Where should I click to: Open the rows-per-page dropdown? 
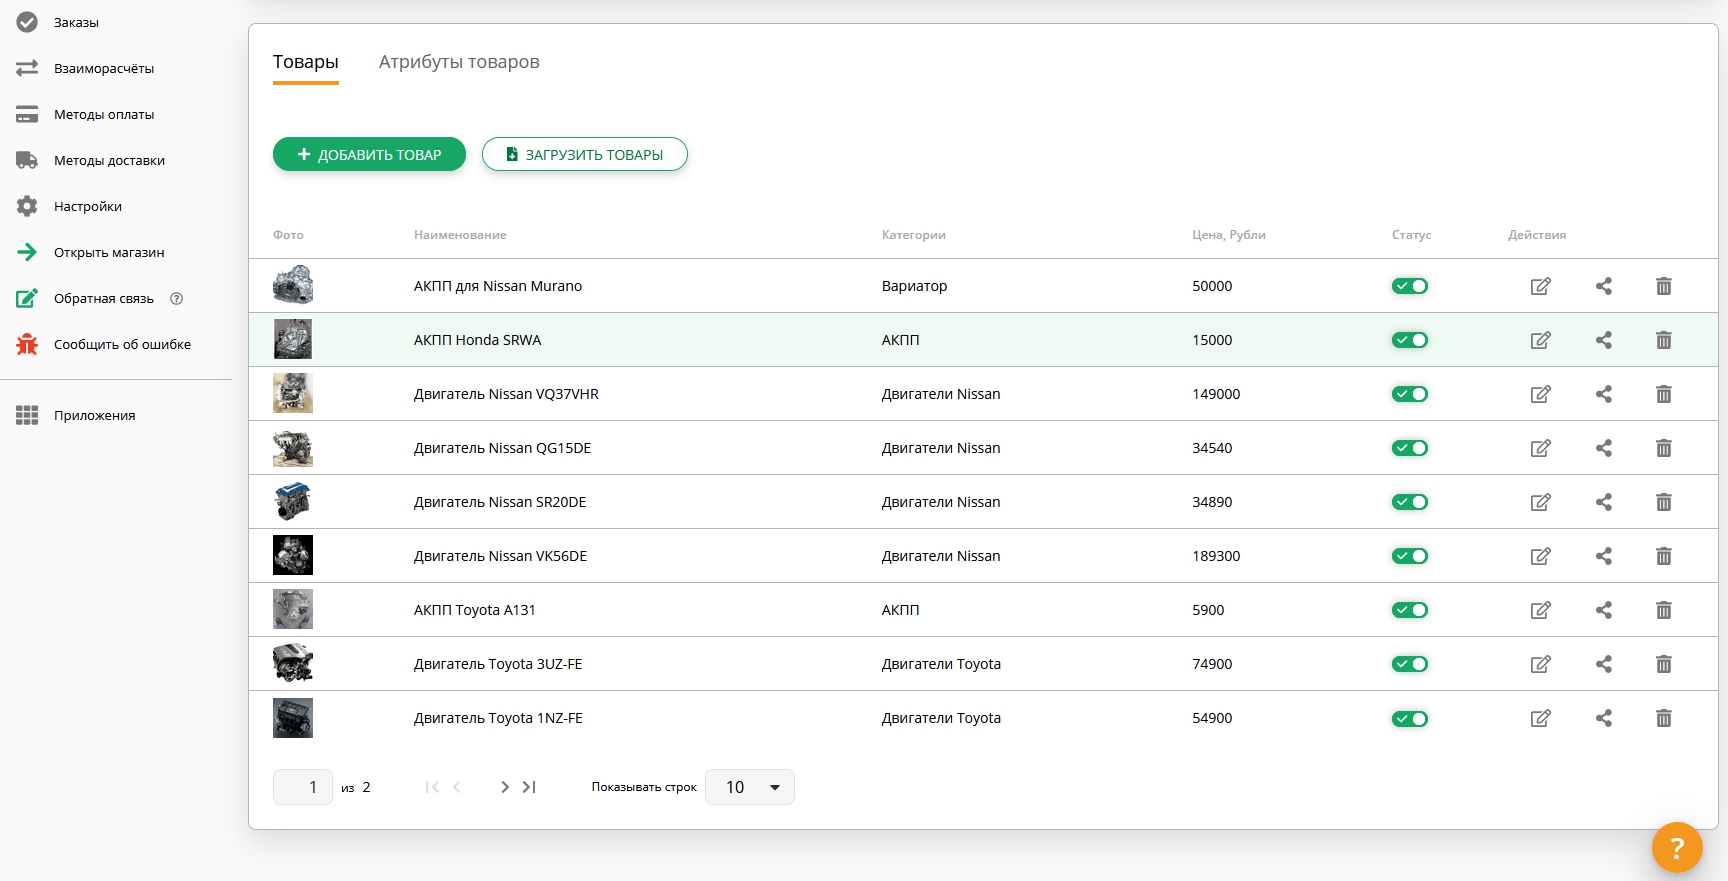coord(749,787)
